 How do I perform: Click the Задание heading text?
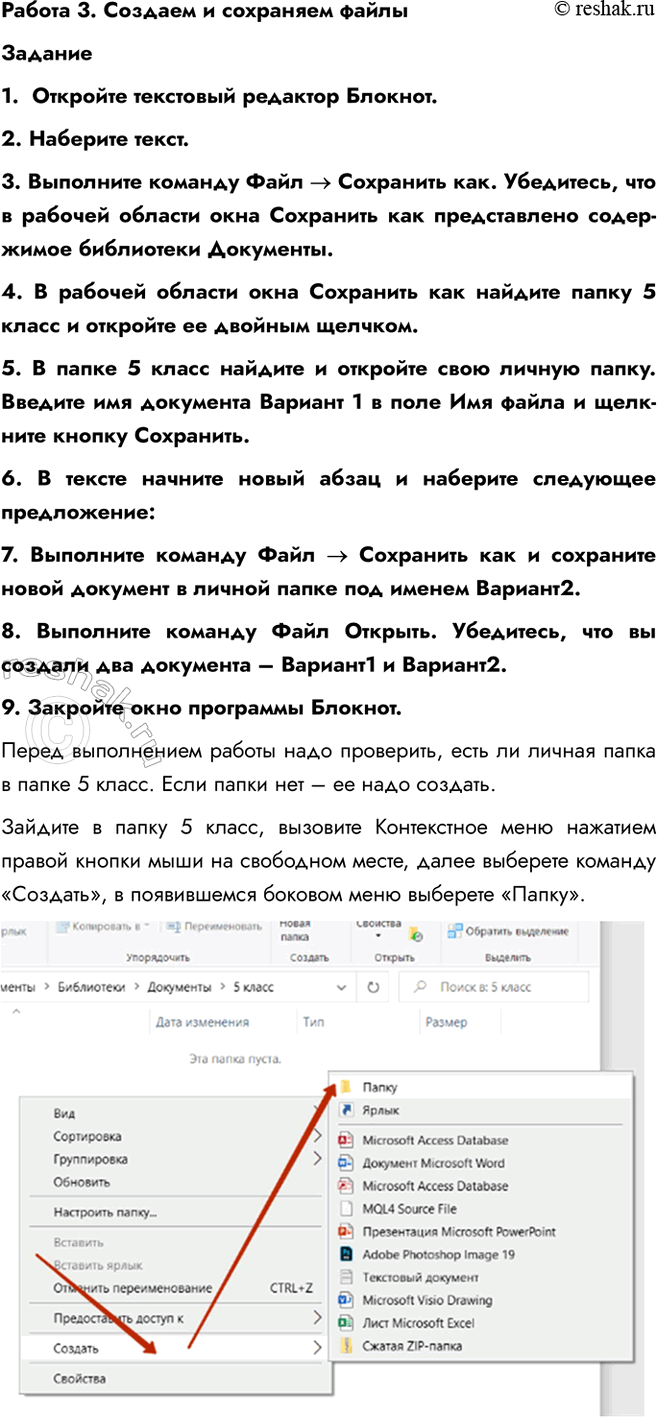click(x=47, y=54)
